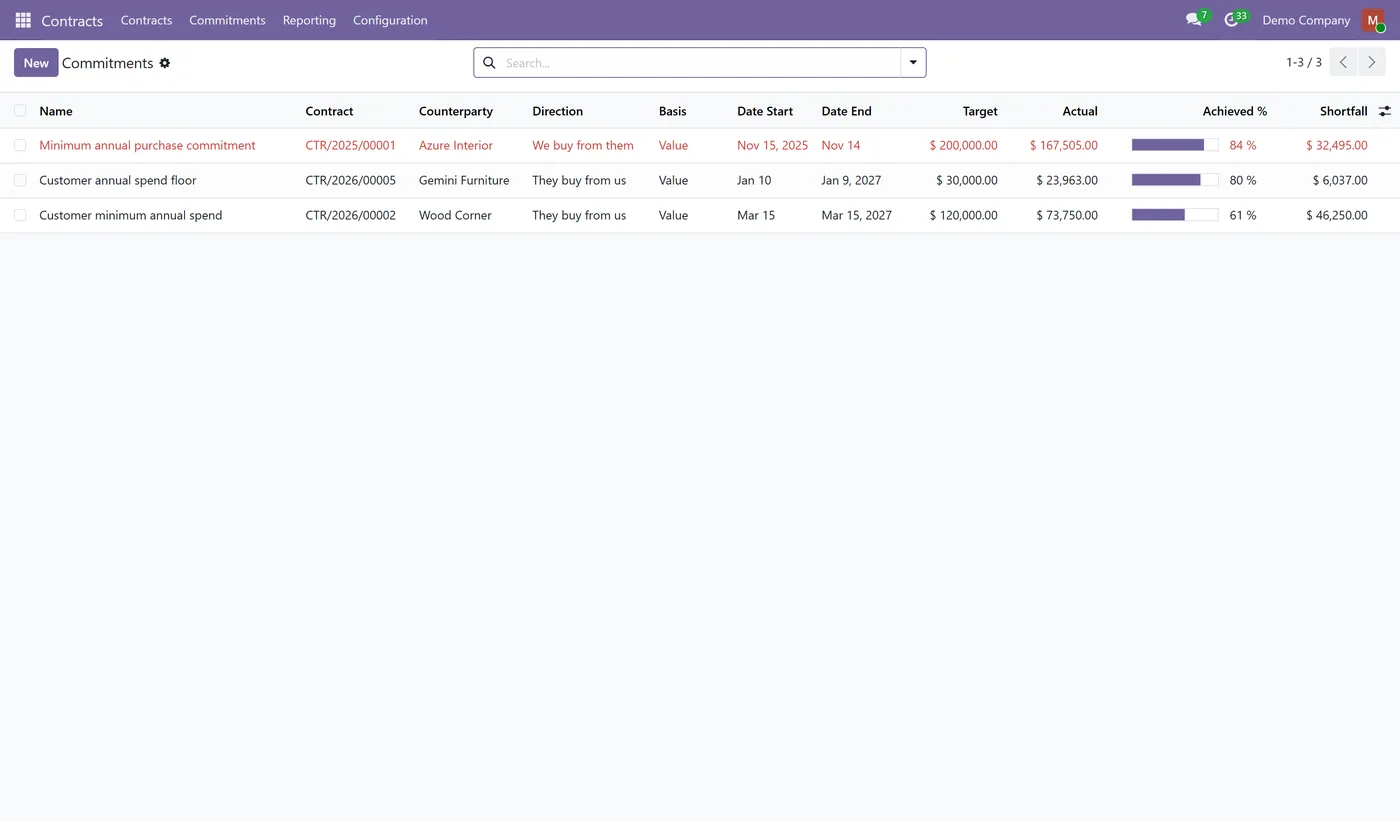Sort by the Name column header
The image size is (1400, 822).
56,111
